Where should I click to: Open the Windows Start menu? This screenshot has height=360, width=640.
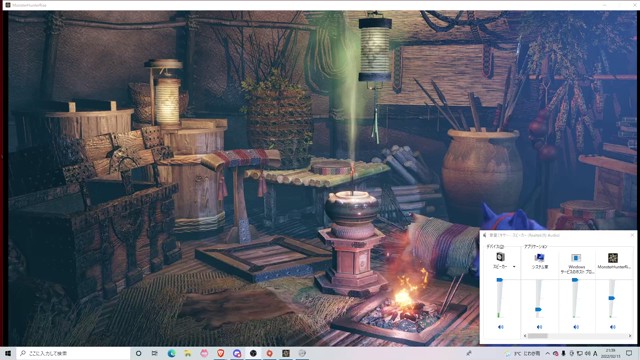8,353
